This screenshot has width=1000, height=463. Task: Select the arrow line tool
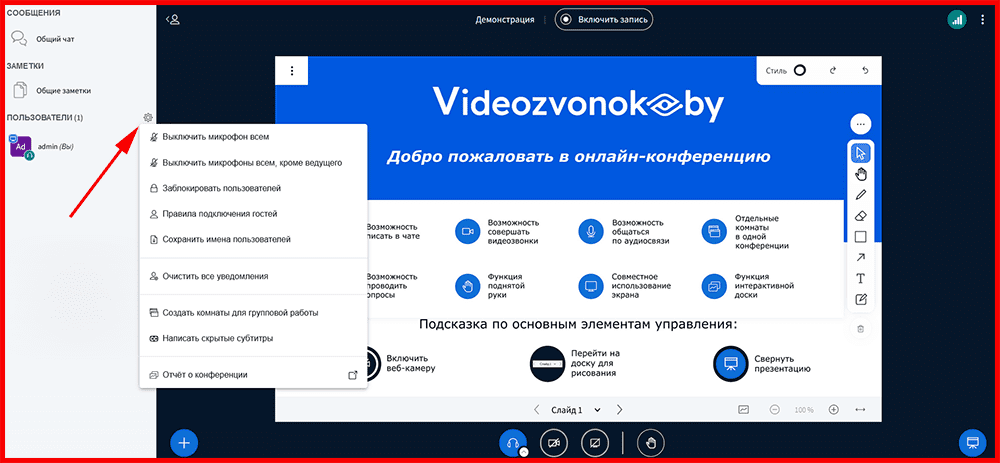[860, 258]
